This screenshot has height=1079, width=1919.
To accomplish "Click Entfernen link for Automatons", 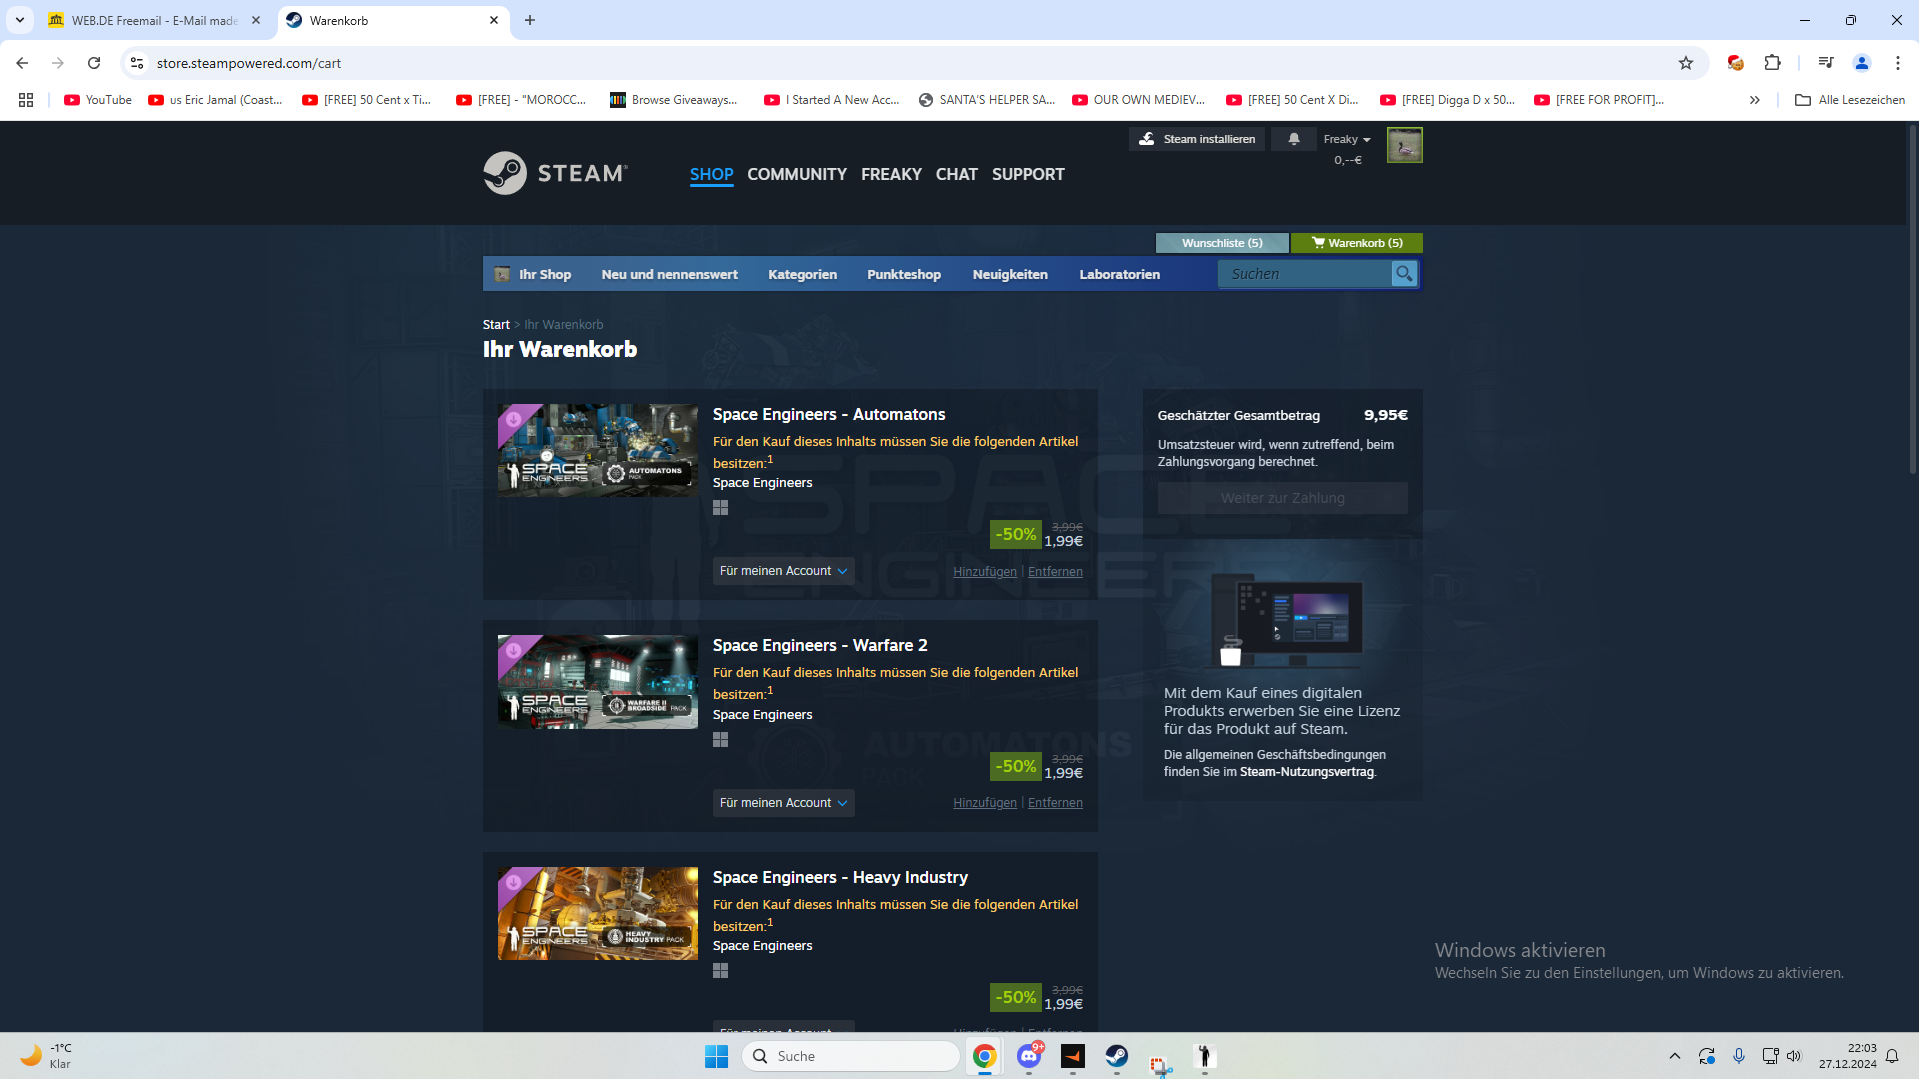I will (1055, 572).
